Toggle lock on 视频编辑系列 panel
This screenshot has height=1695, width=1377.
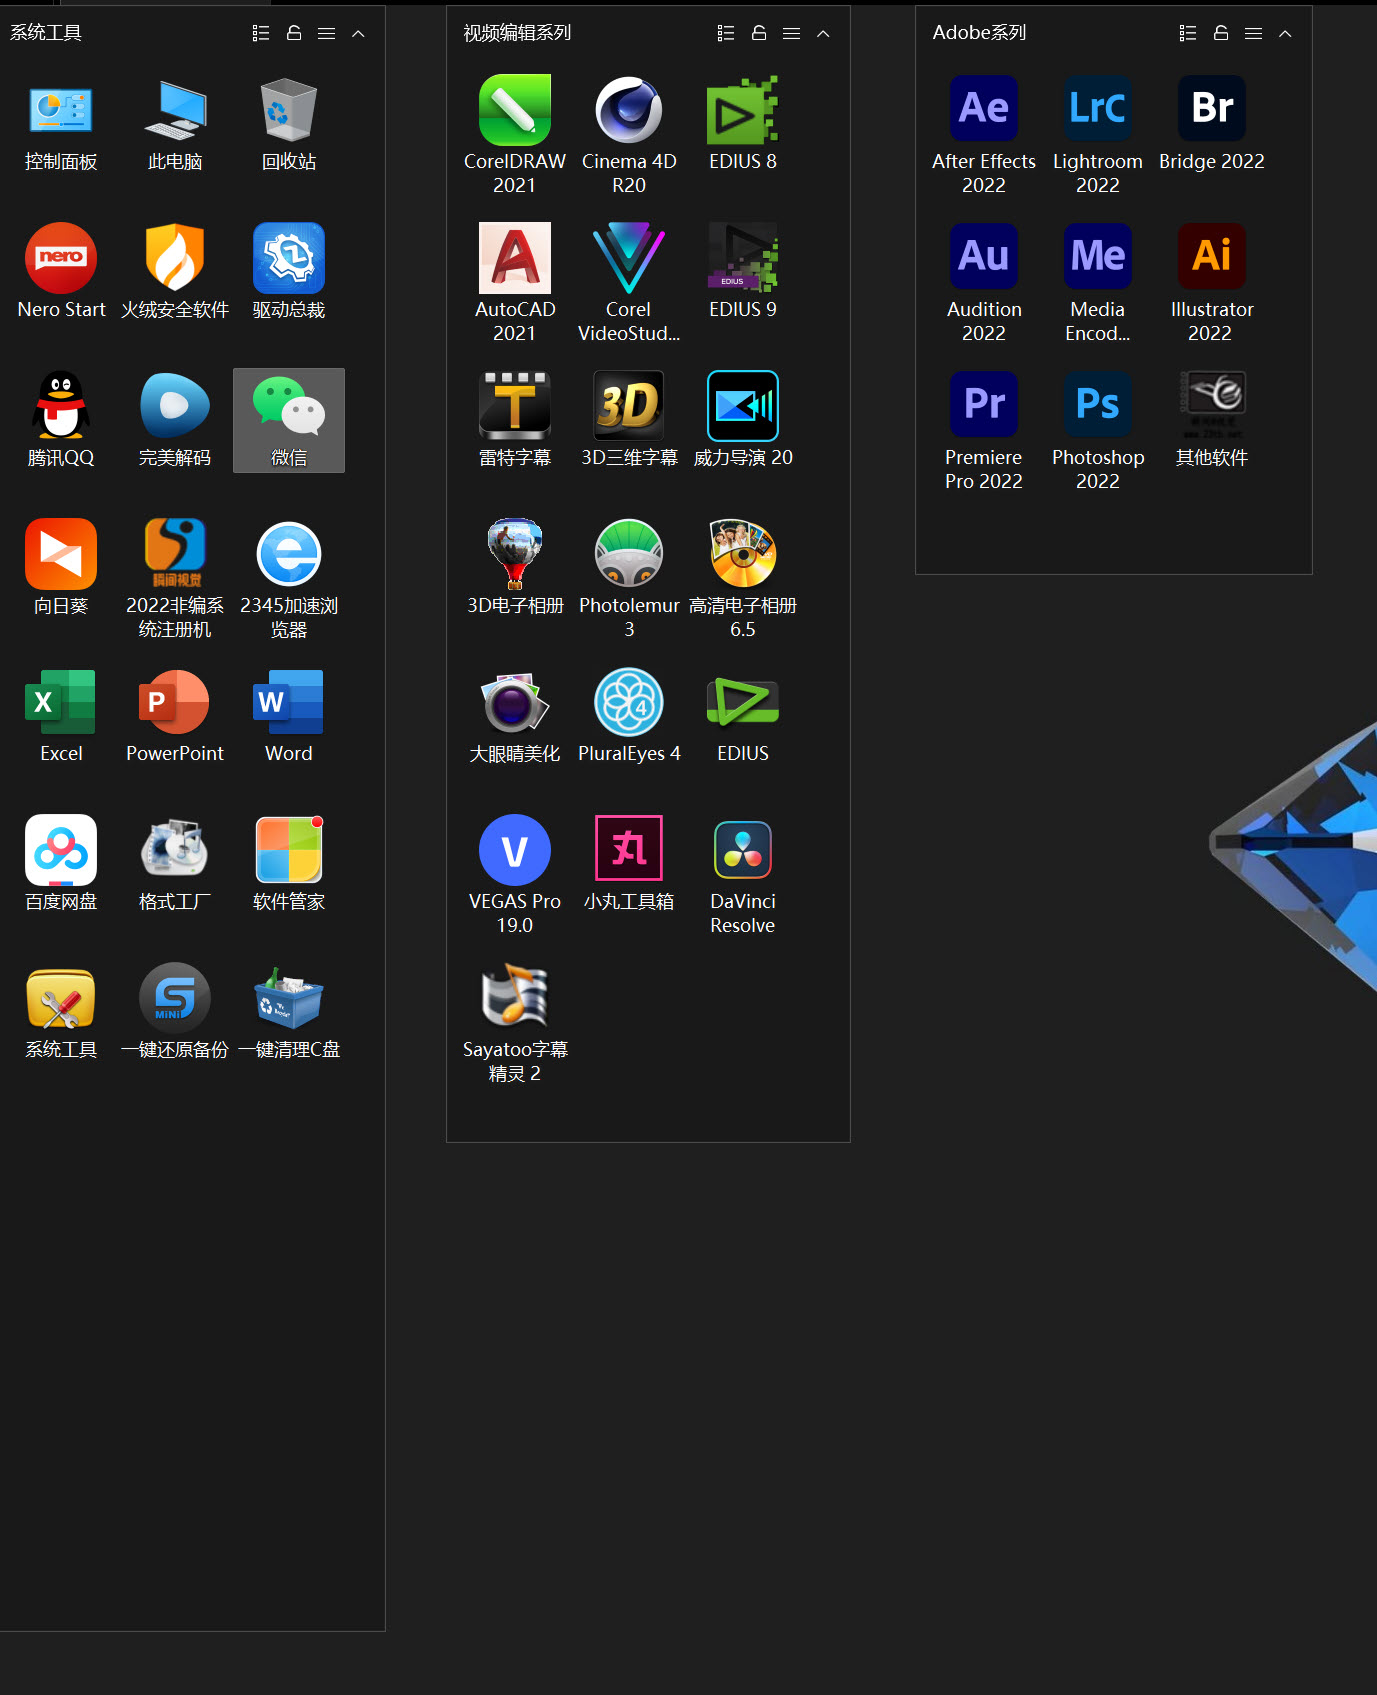point(759,33)
